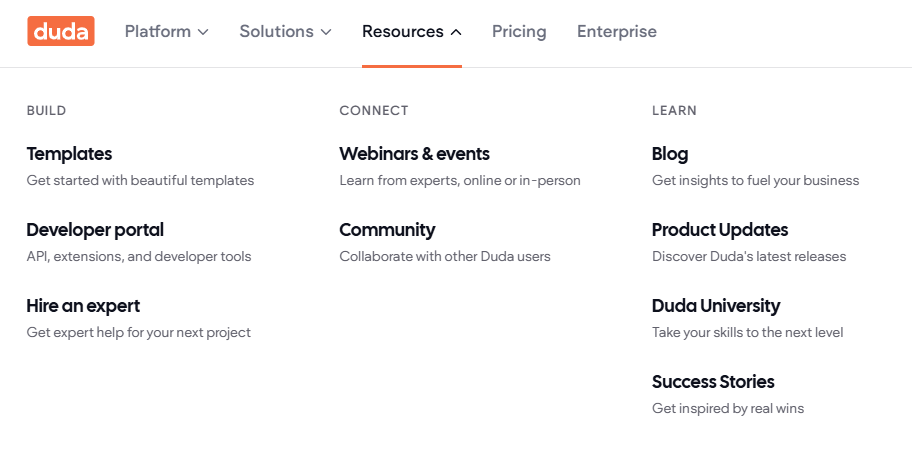
Task: Click the LEARN section heading
Action: (x=674, y=110)
